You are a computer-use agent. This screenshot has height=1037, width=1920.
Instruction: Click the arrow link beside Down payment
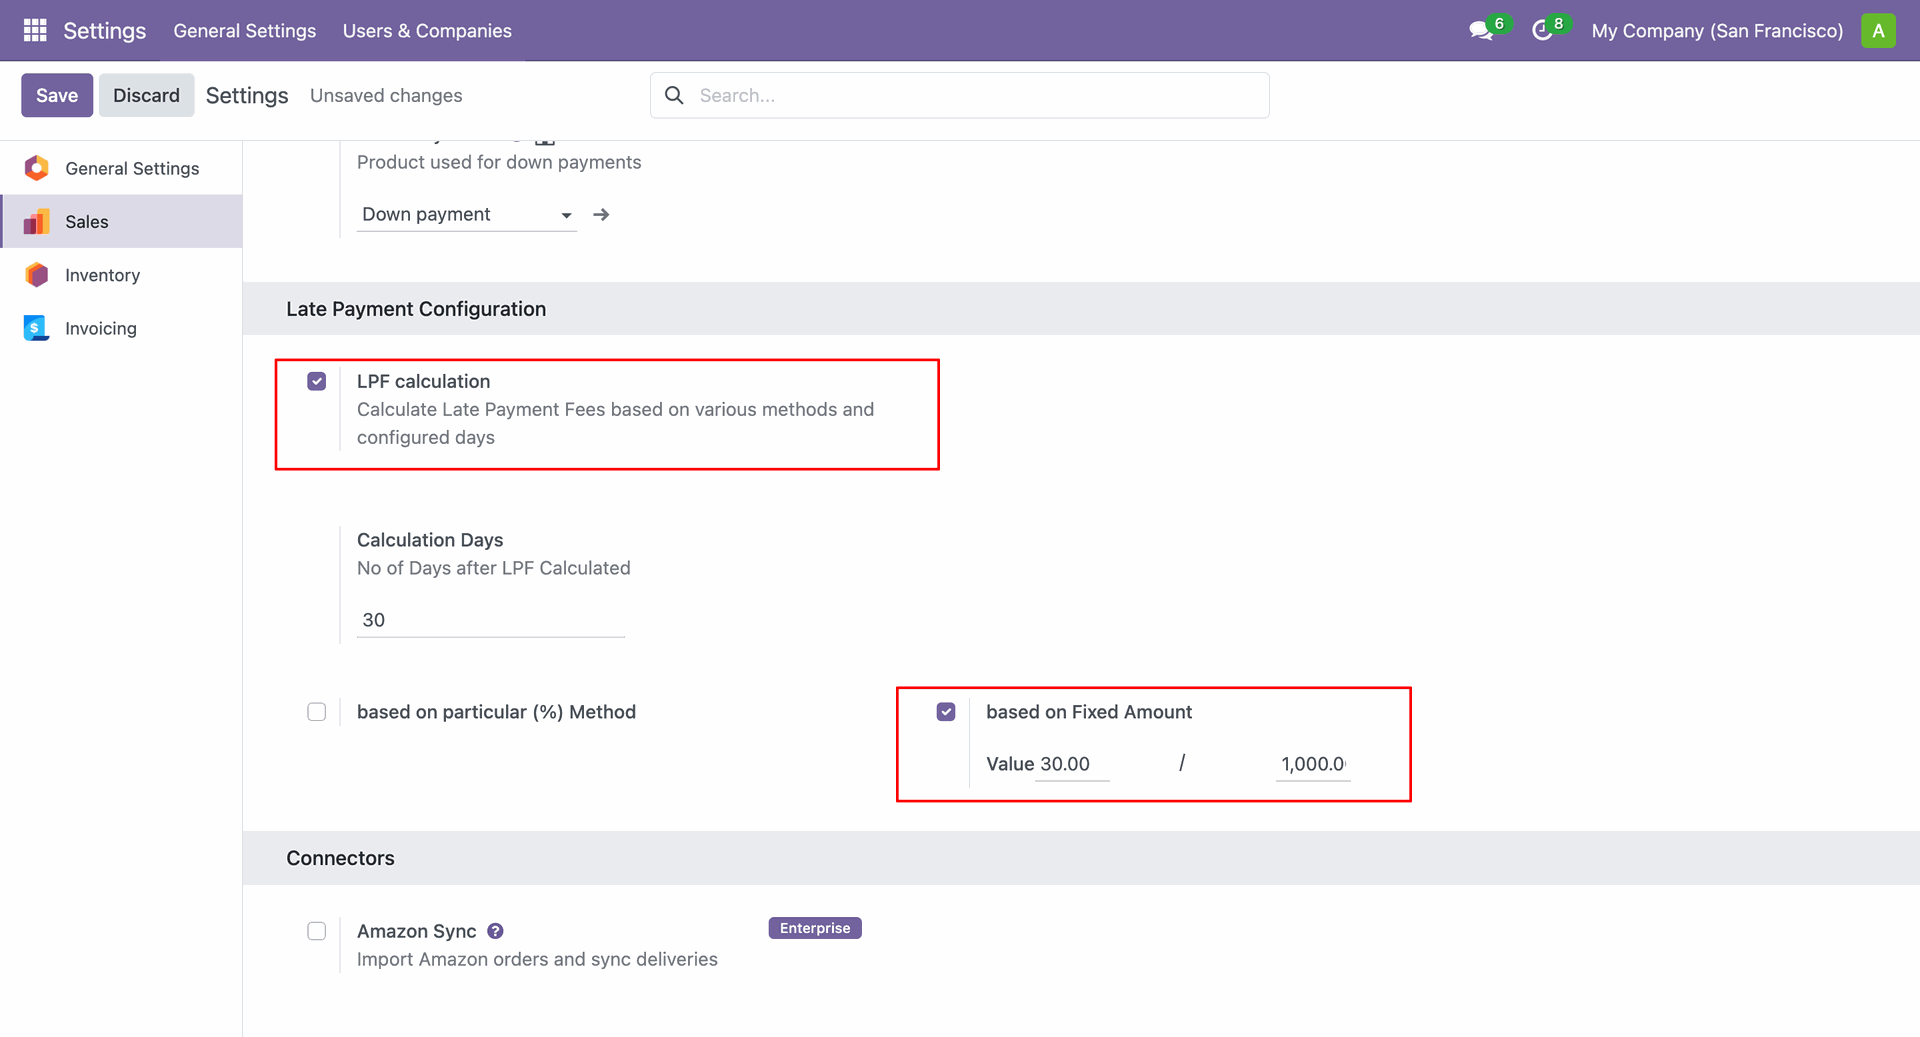[601, 215]
